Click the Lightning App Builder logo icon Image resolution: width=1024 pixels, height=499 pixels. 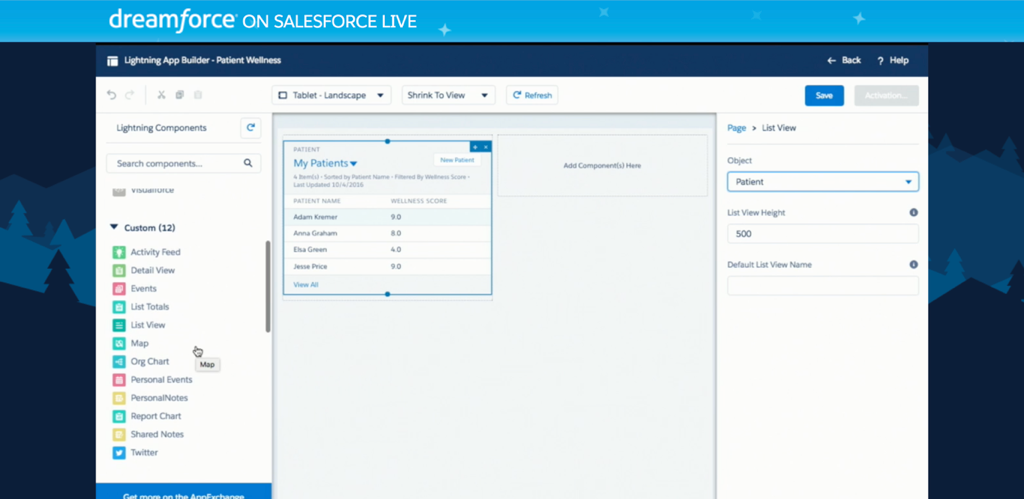pyautogui.click(x=112, y=61)
